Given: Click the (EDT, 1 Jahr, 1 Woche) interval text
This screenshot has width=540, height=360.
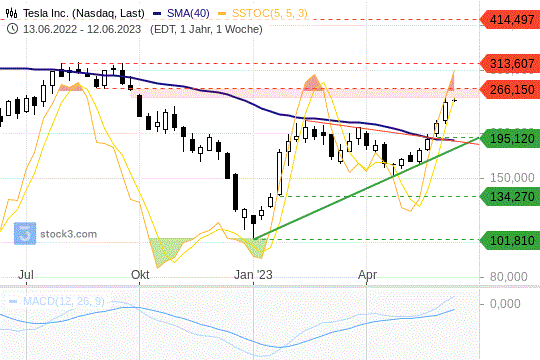Looking at the screenshot, I should [206, 29].
